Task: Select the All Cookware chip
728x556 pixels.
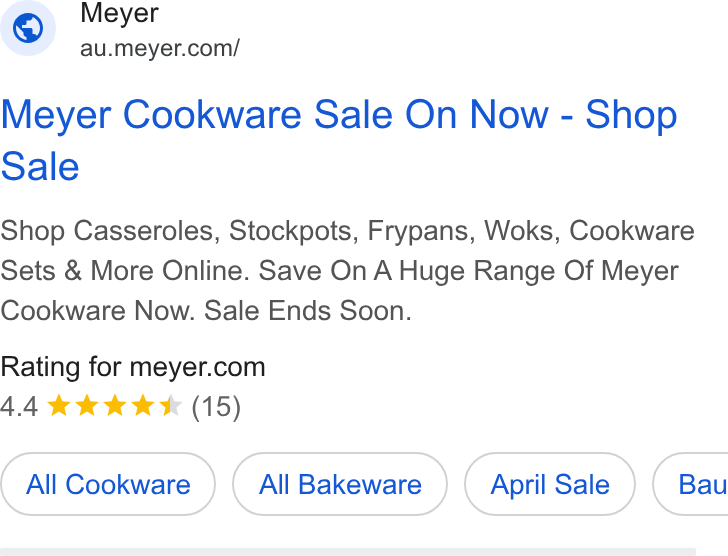Action: click(108, 484)
